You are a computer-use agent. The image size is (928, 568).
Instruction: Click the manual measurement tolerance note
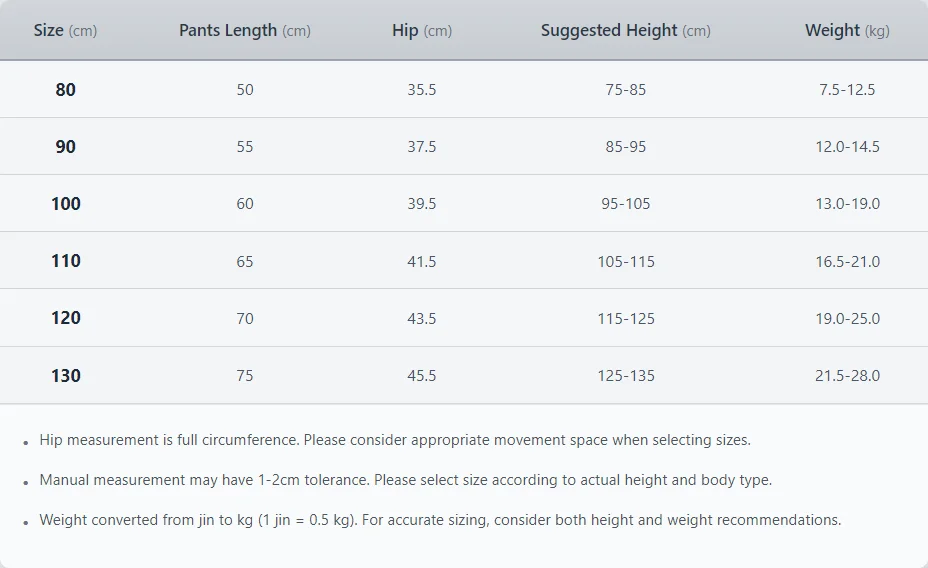pyautogui.click(x=405, y=480)
